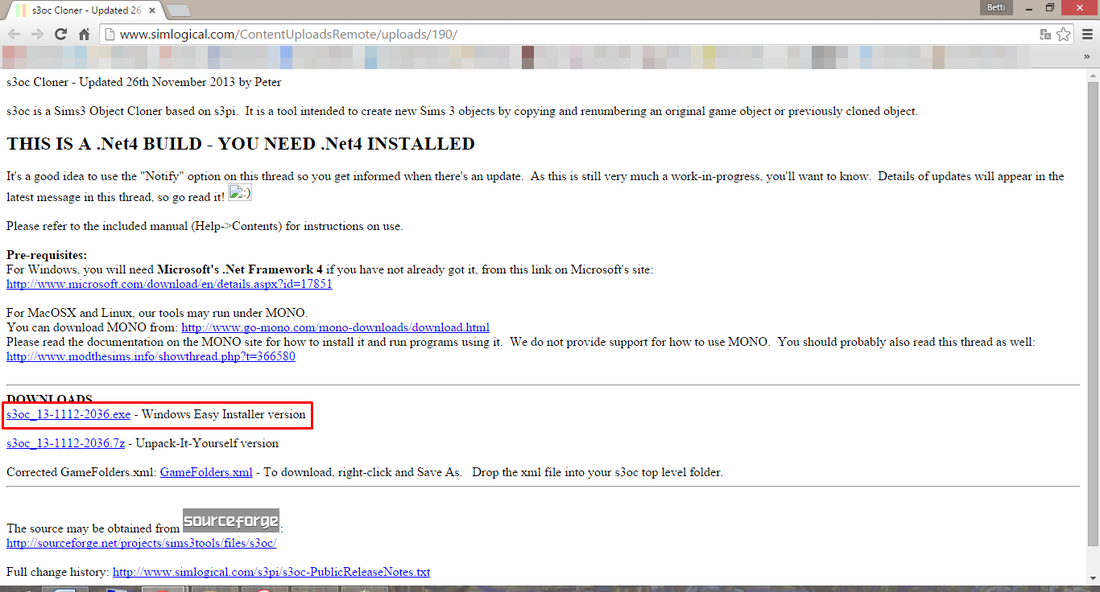Click the 'THIS IS A .Net4 BUILD' heading
The height and width of the screenshot is (592, 1100).
pyautogui.click(x=241, y=144)
